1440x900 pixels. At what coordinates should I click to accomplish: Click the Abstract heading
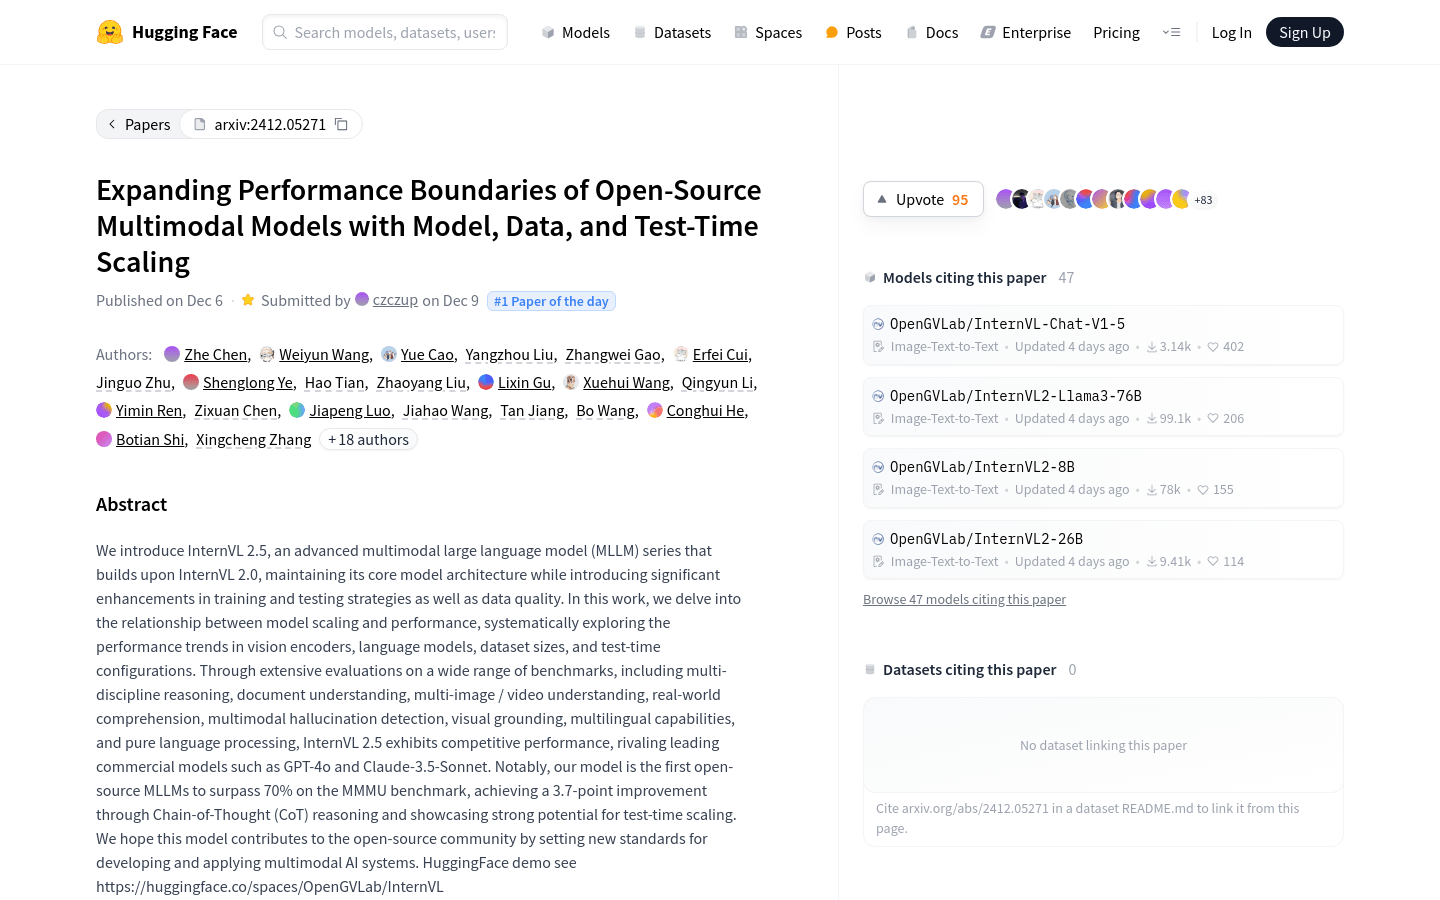point(131,504)
